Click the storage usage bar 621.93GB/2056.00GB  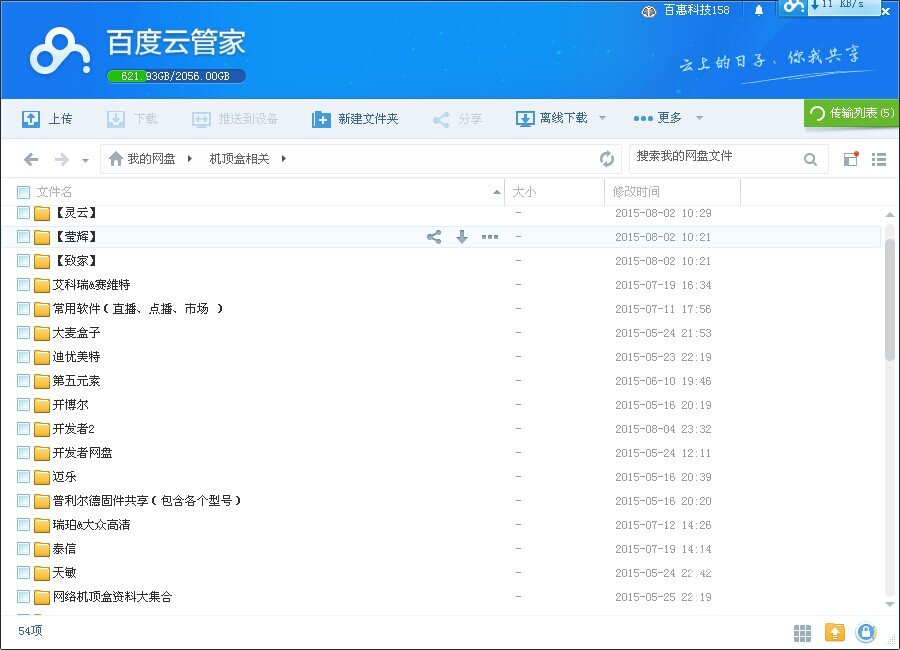(x=176, y=76)
